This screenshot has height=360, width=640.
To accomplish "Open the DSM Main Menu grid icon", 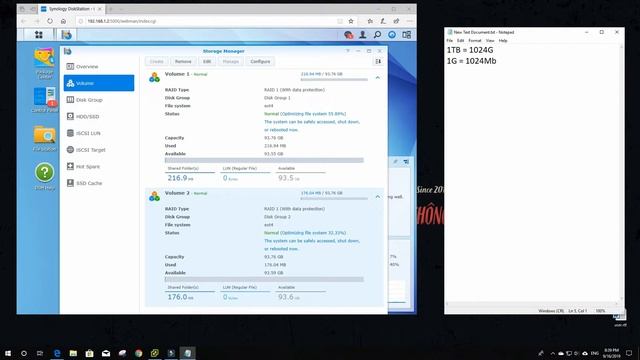I will tap(39, 35).
